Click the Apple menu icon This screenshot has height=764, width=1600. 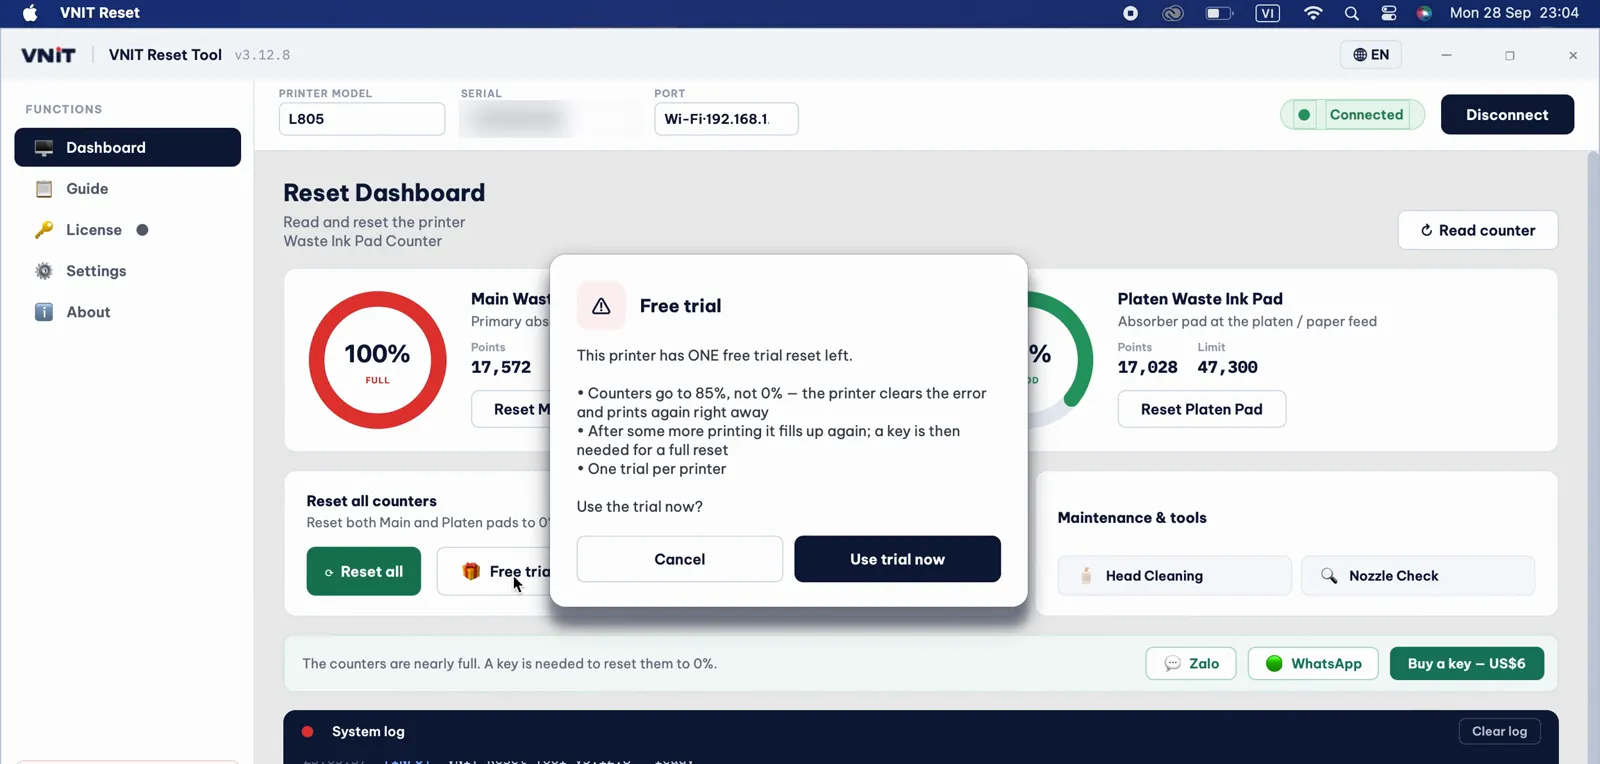click(30, 13)
